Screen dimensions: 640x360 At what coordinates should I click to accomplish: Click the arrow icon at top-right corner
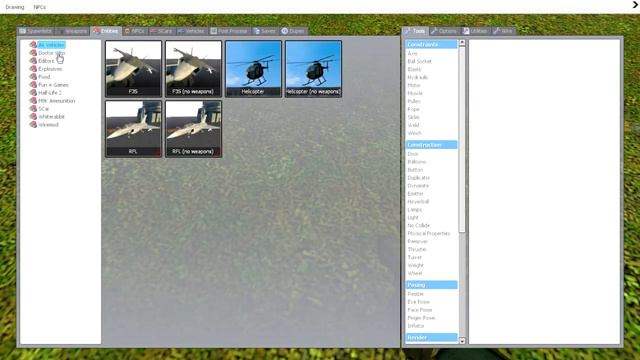[x=635, y=5]
